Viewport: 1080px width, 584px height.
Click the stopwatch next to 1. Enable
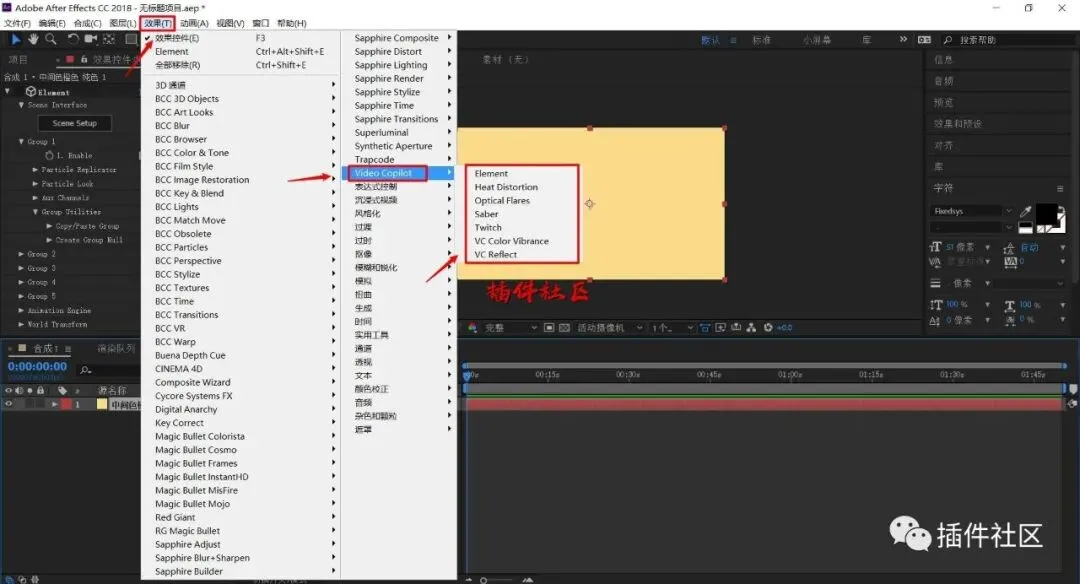[x=49, y=156]
